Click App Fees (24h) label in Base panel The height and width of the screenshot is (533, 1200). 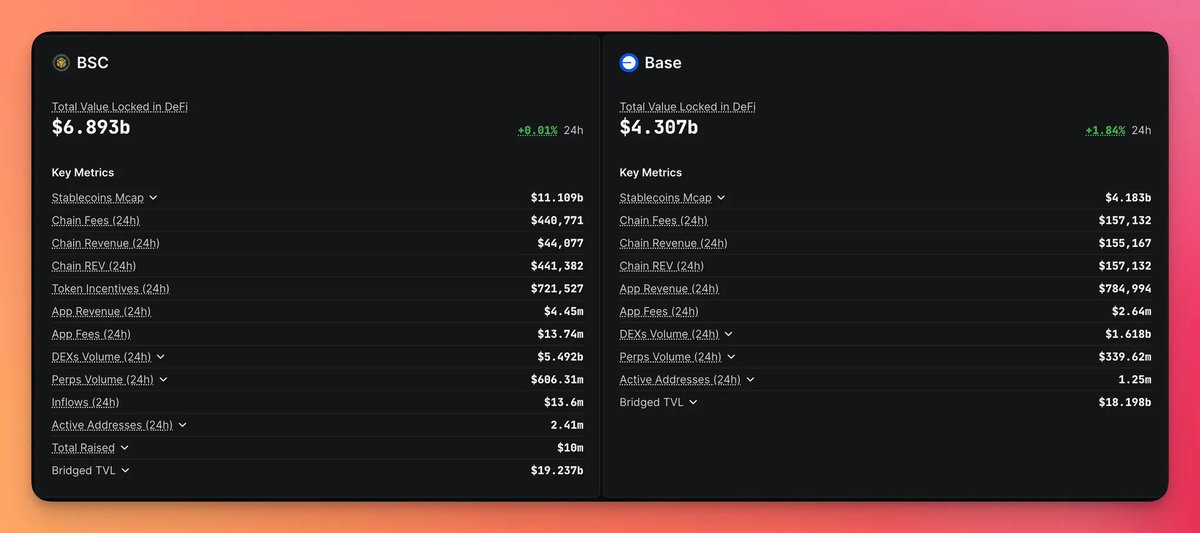(659, 312)
